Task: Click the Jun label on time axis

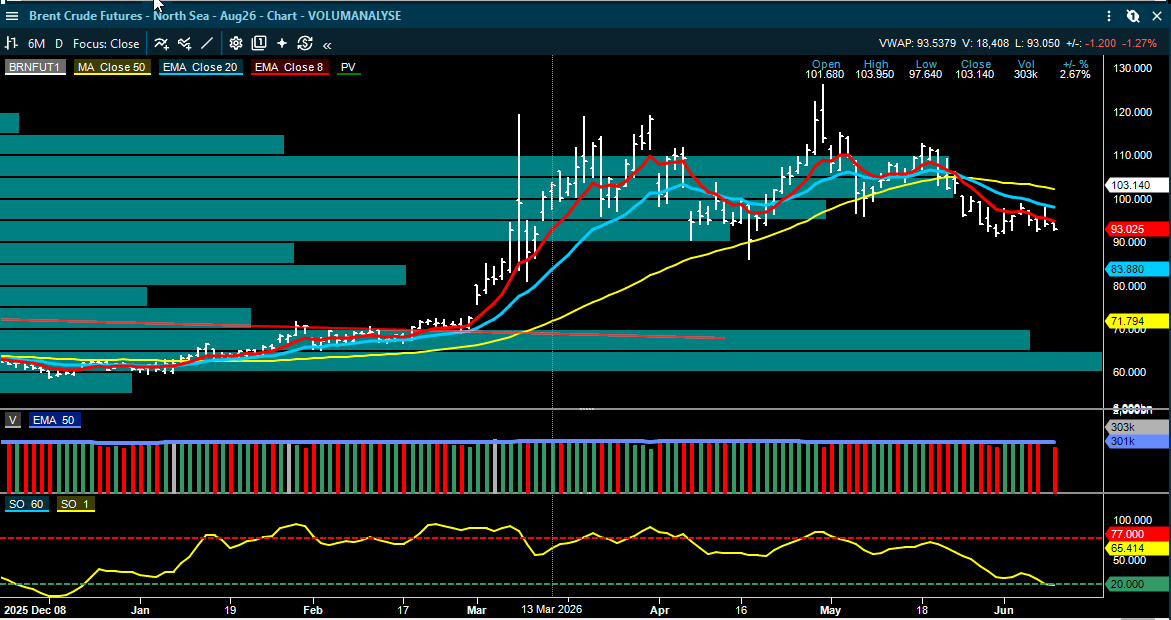Action: [1004, 610]
